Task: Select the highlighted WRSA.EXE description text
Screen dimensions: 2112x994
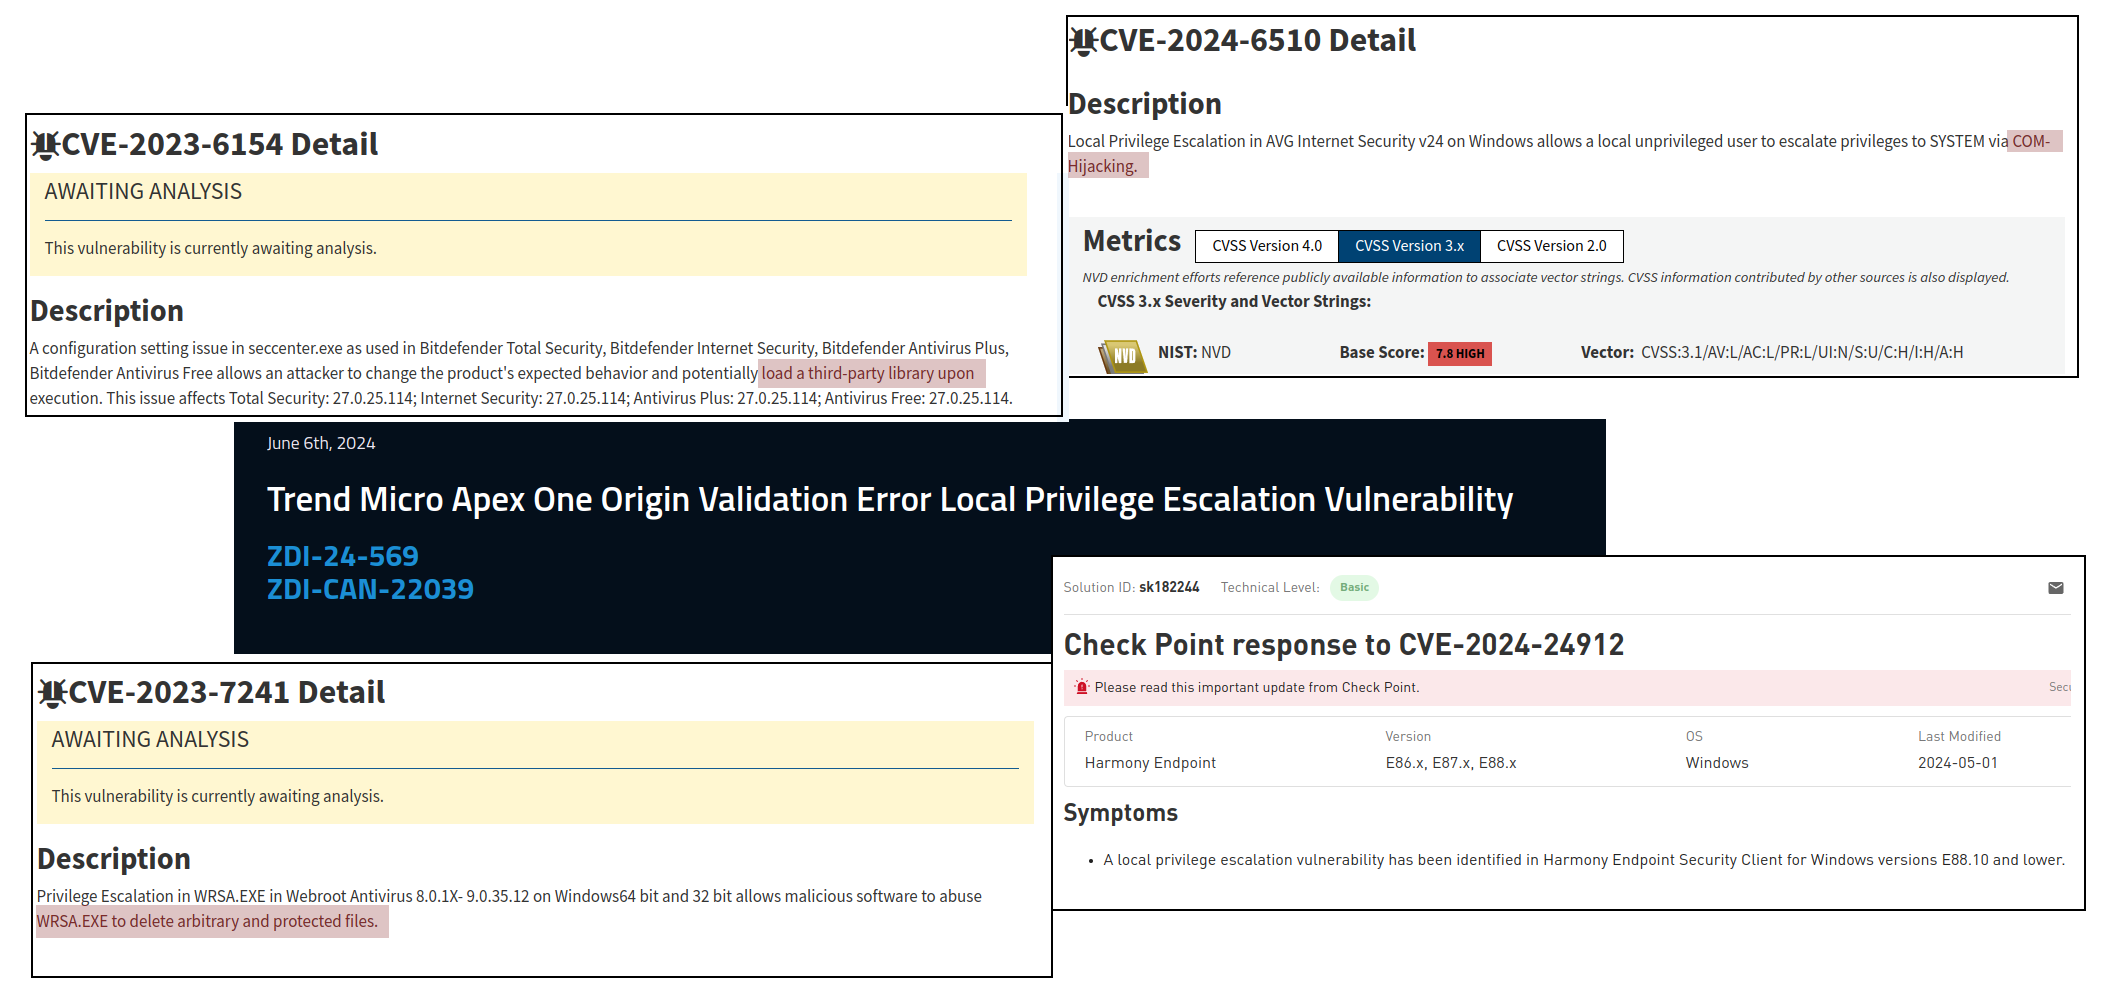Action: coord(212,921)
